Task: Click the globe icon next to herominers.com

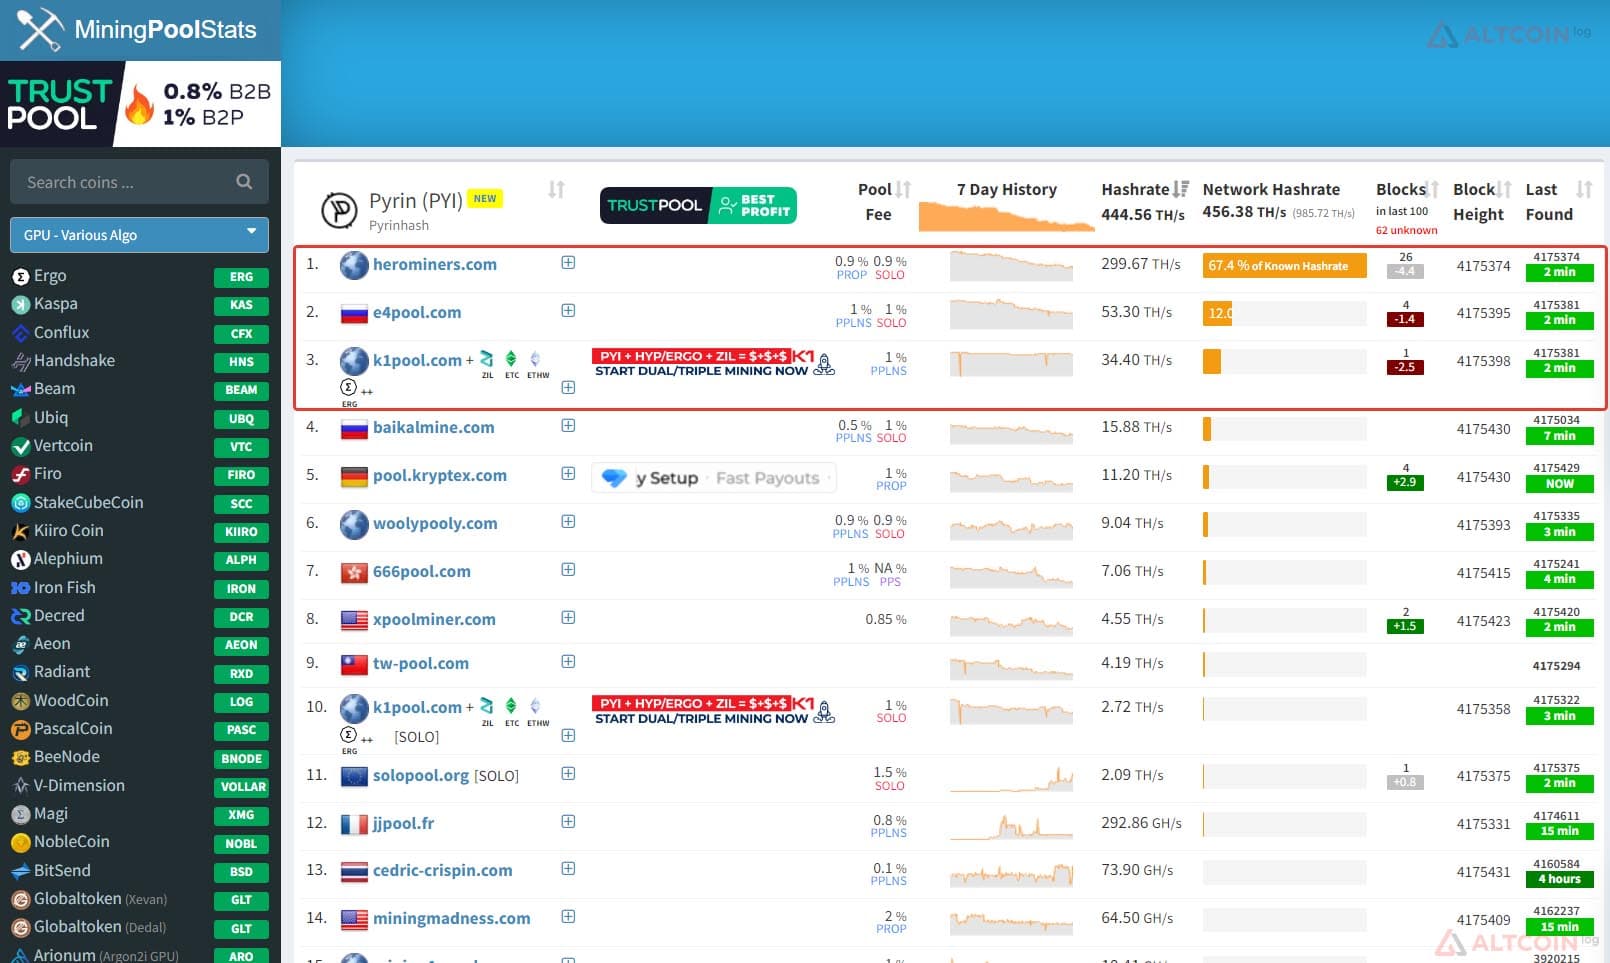Action: [354, 265]
